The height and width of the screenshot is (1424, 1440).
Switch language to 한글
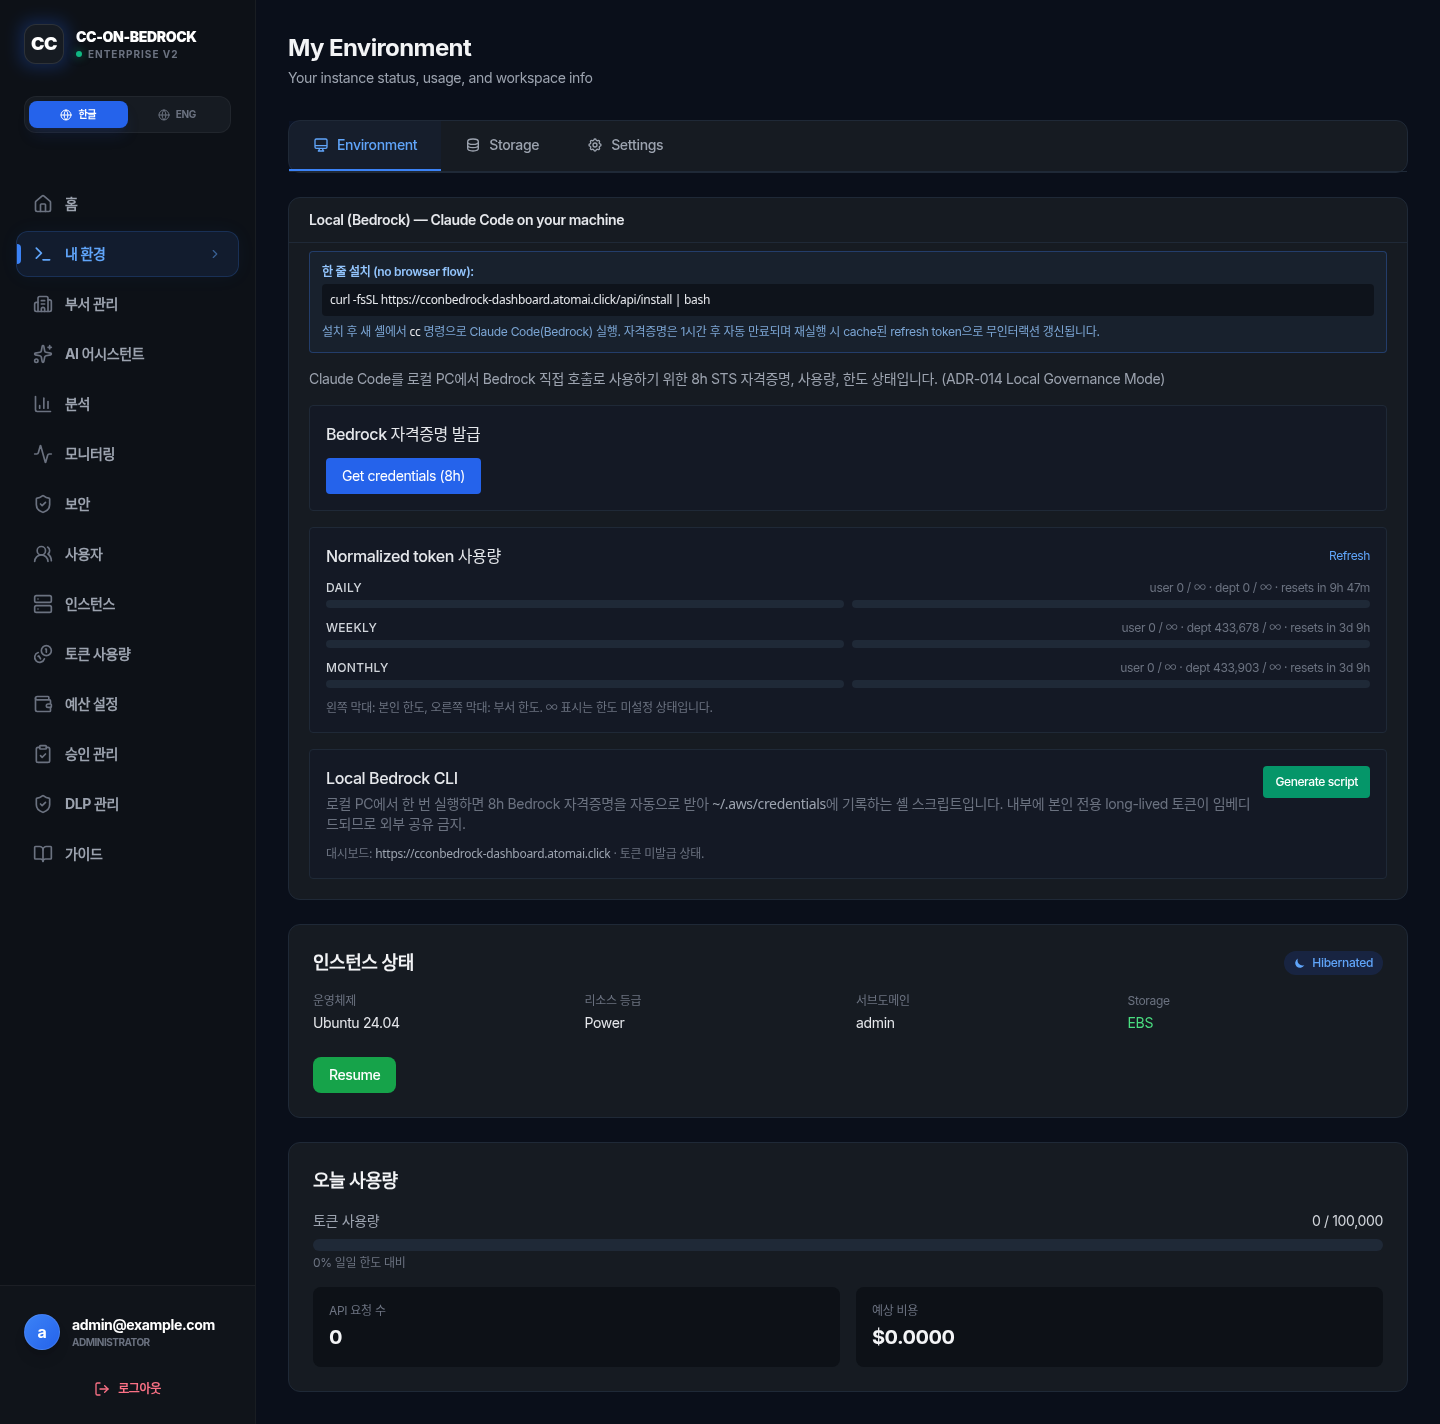point(78,114)
